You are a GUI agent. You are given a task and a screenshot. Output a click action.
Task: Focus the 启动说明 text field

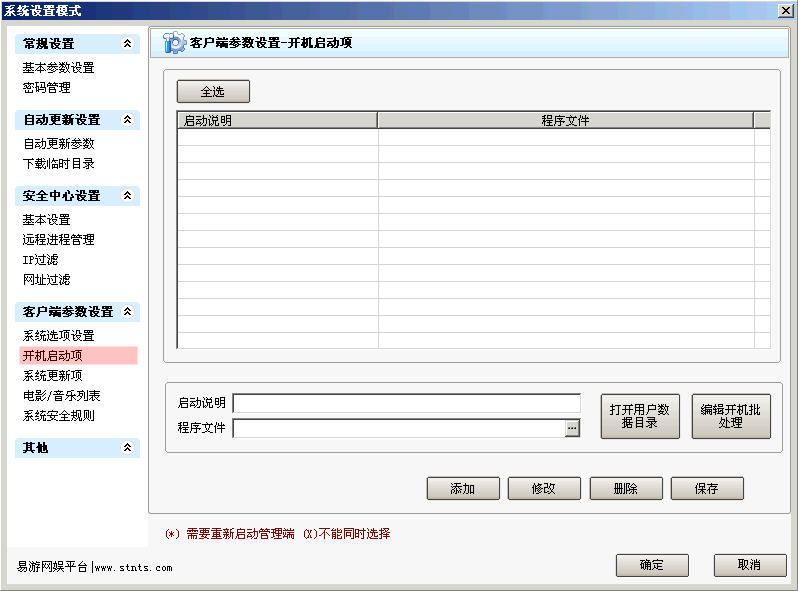407,403
